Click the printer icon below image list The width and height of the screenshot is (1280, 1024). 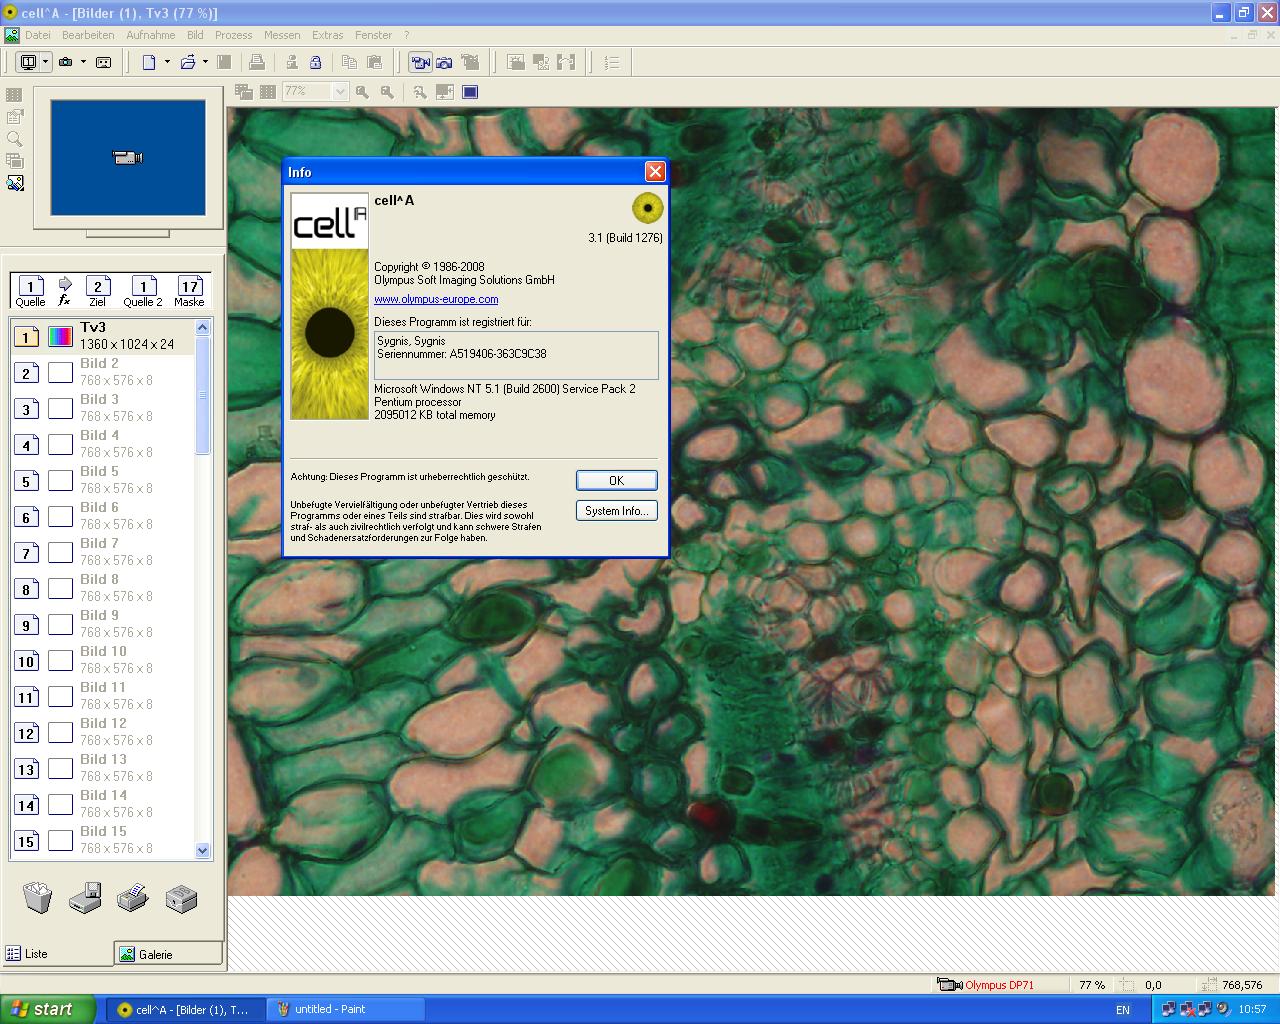[x=133, y=897]
